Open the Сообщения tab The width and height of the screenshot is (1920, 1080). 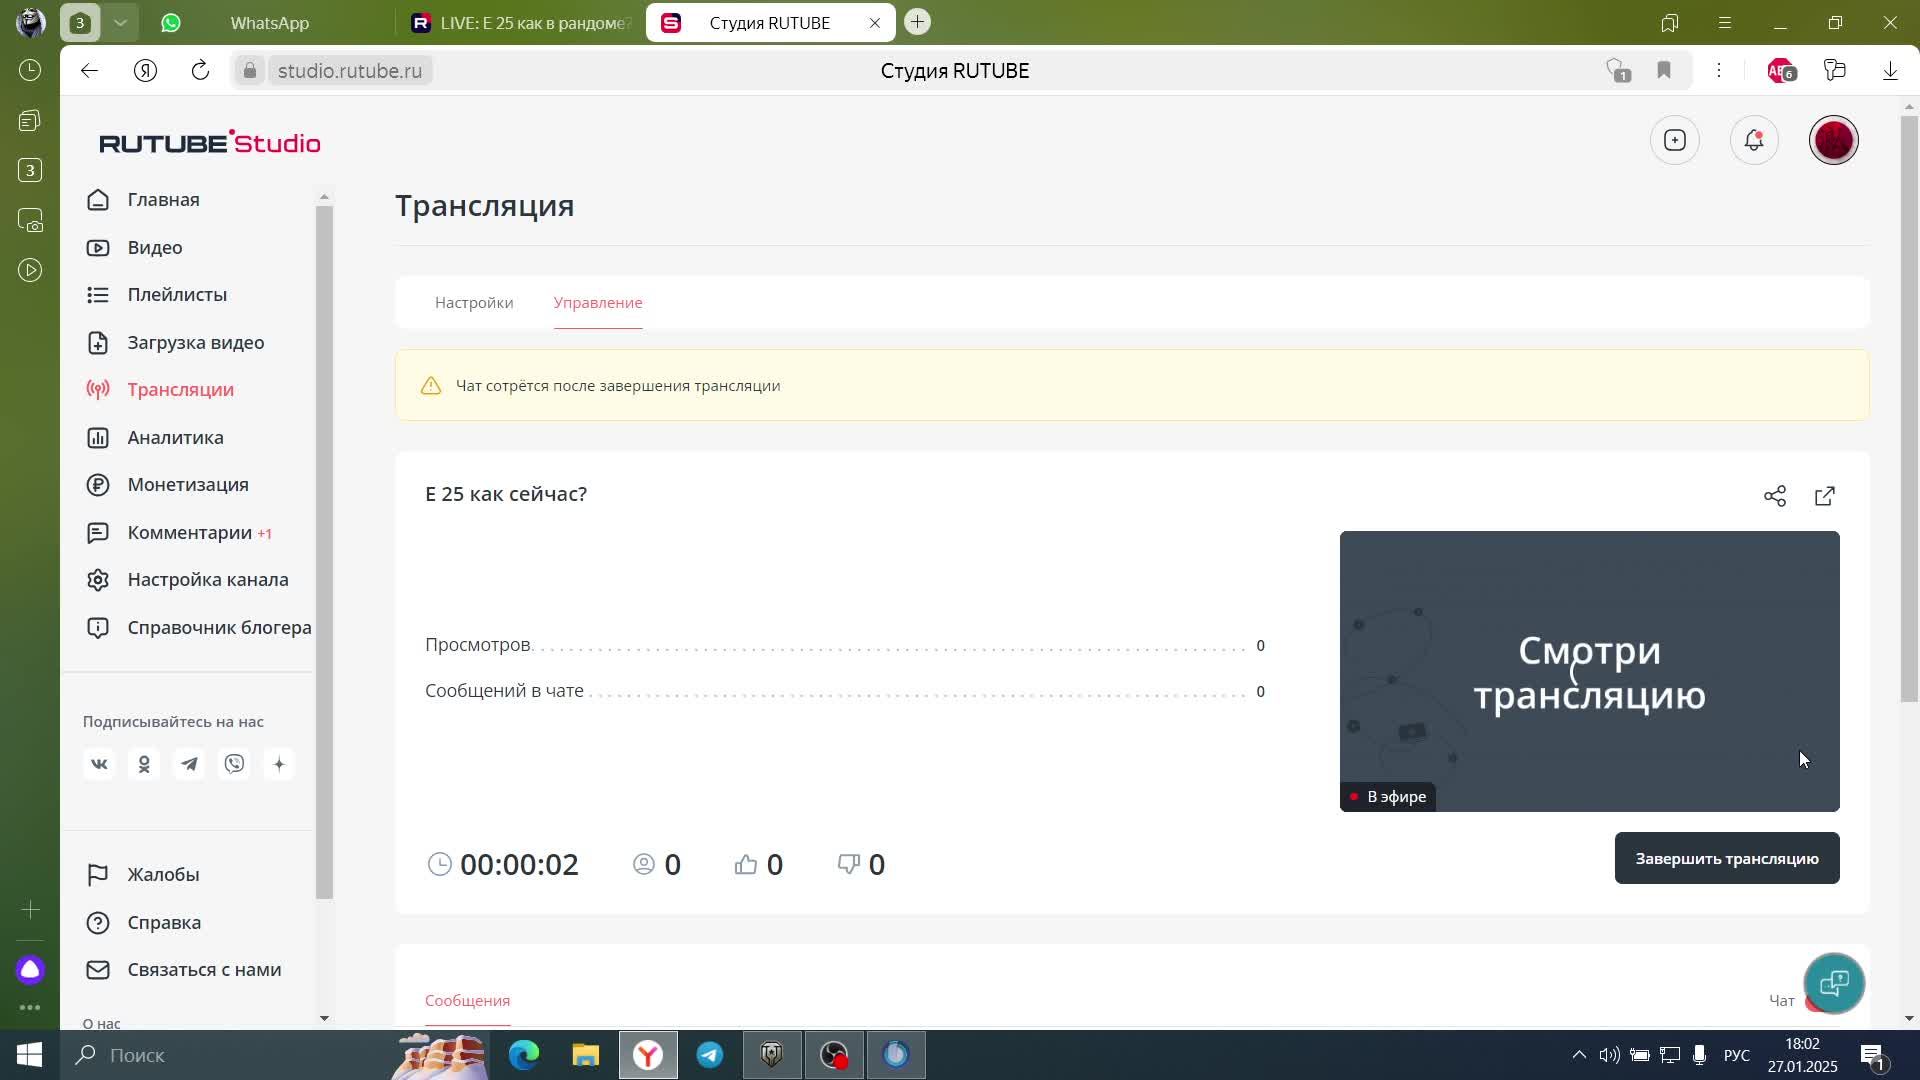point(467,1001)
